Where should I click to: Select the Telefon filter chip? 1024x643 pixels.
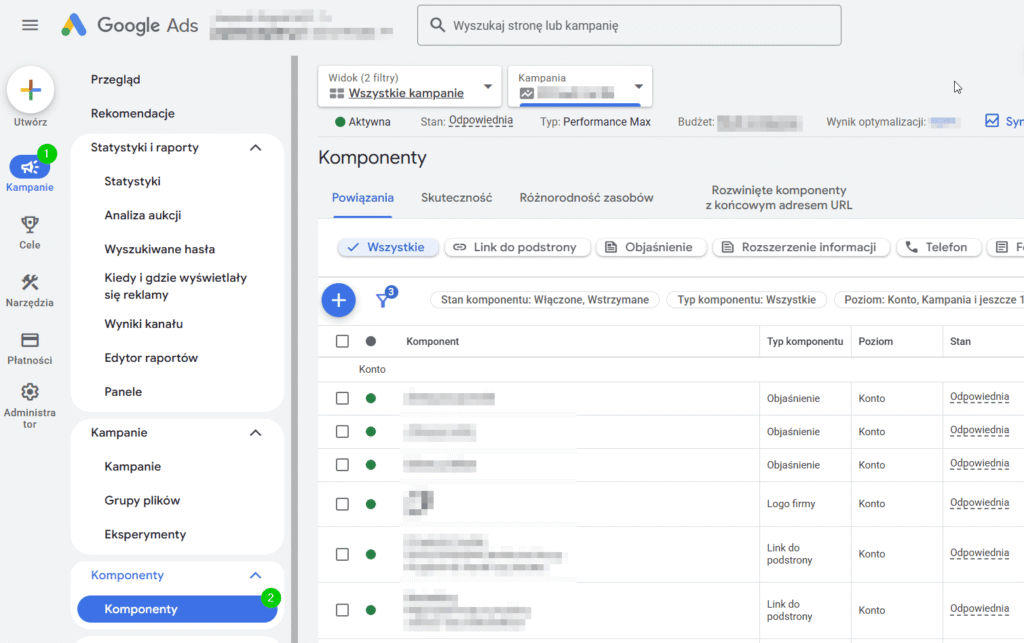click(938, 246)
